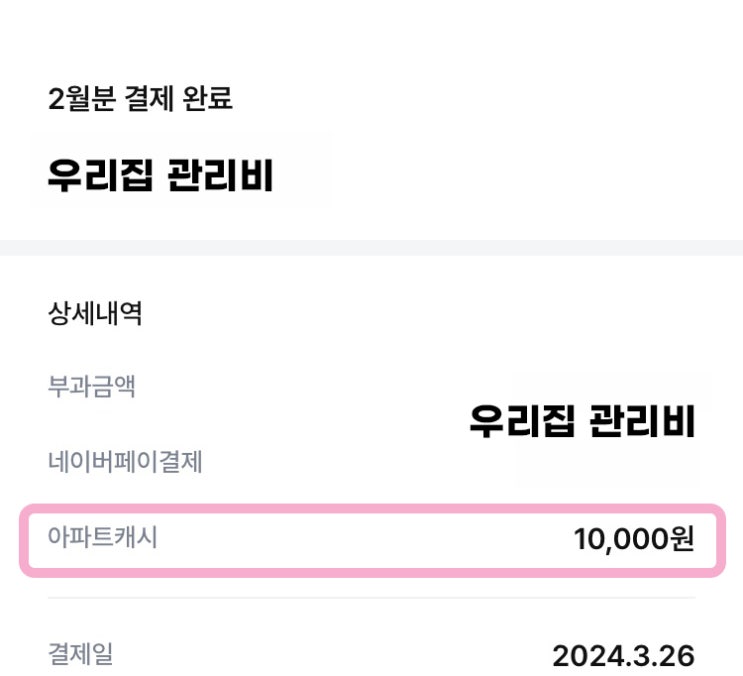This screenshot has height=676, width=743.
Task: Tap the empty middle of the 아파트캐시 row
Action: click(x=370, y=540)
